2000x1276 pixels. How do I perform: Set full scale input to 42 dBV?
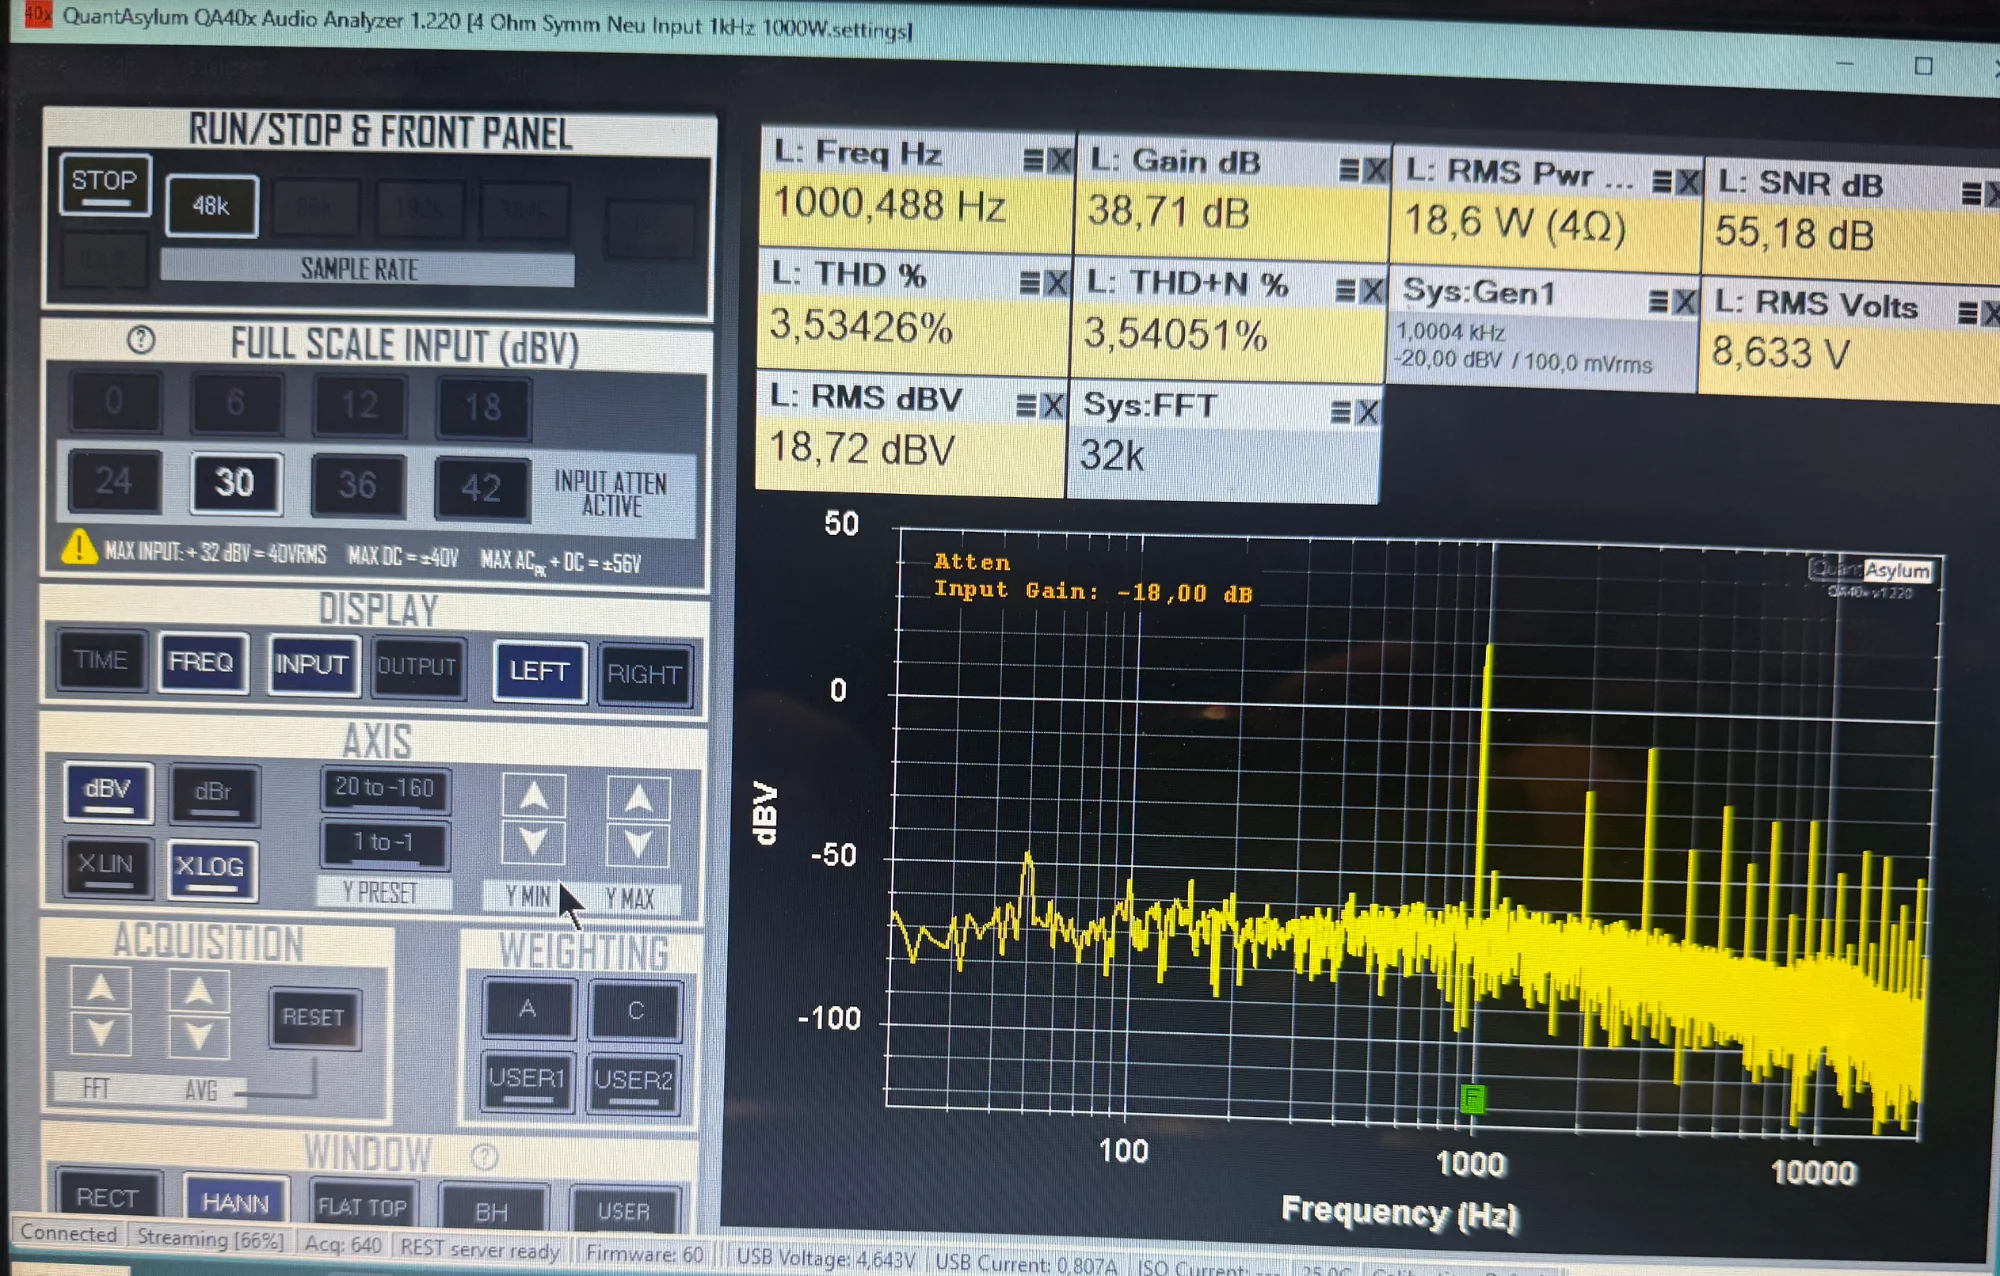(482, 489)
